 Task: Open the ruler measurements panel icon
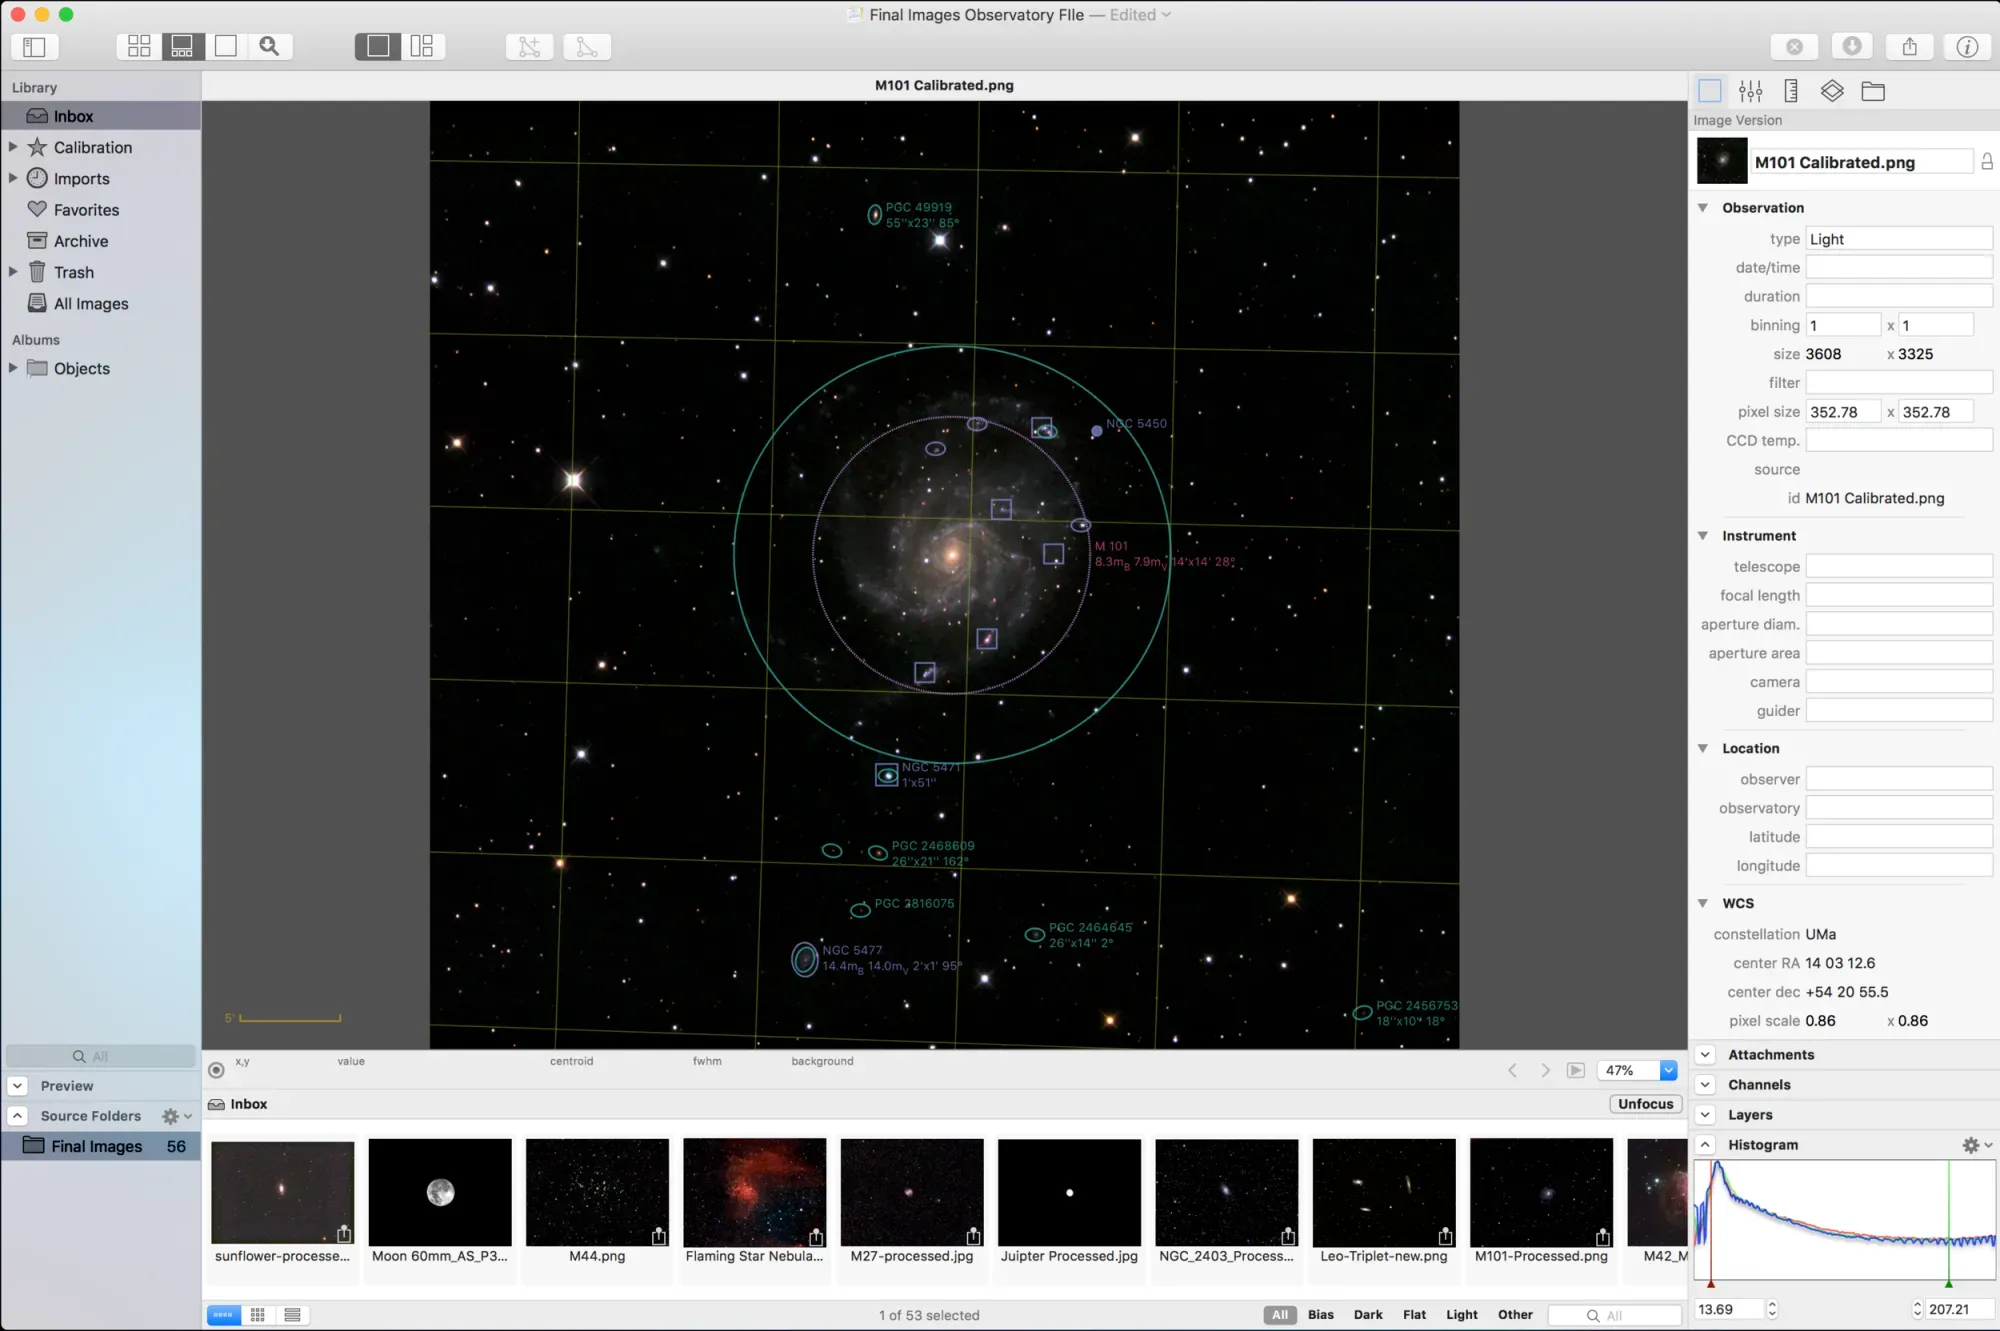1790,91
